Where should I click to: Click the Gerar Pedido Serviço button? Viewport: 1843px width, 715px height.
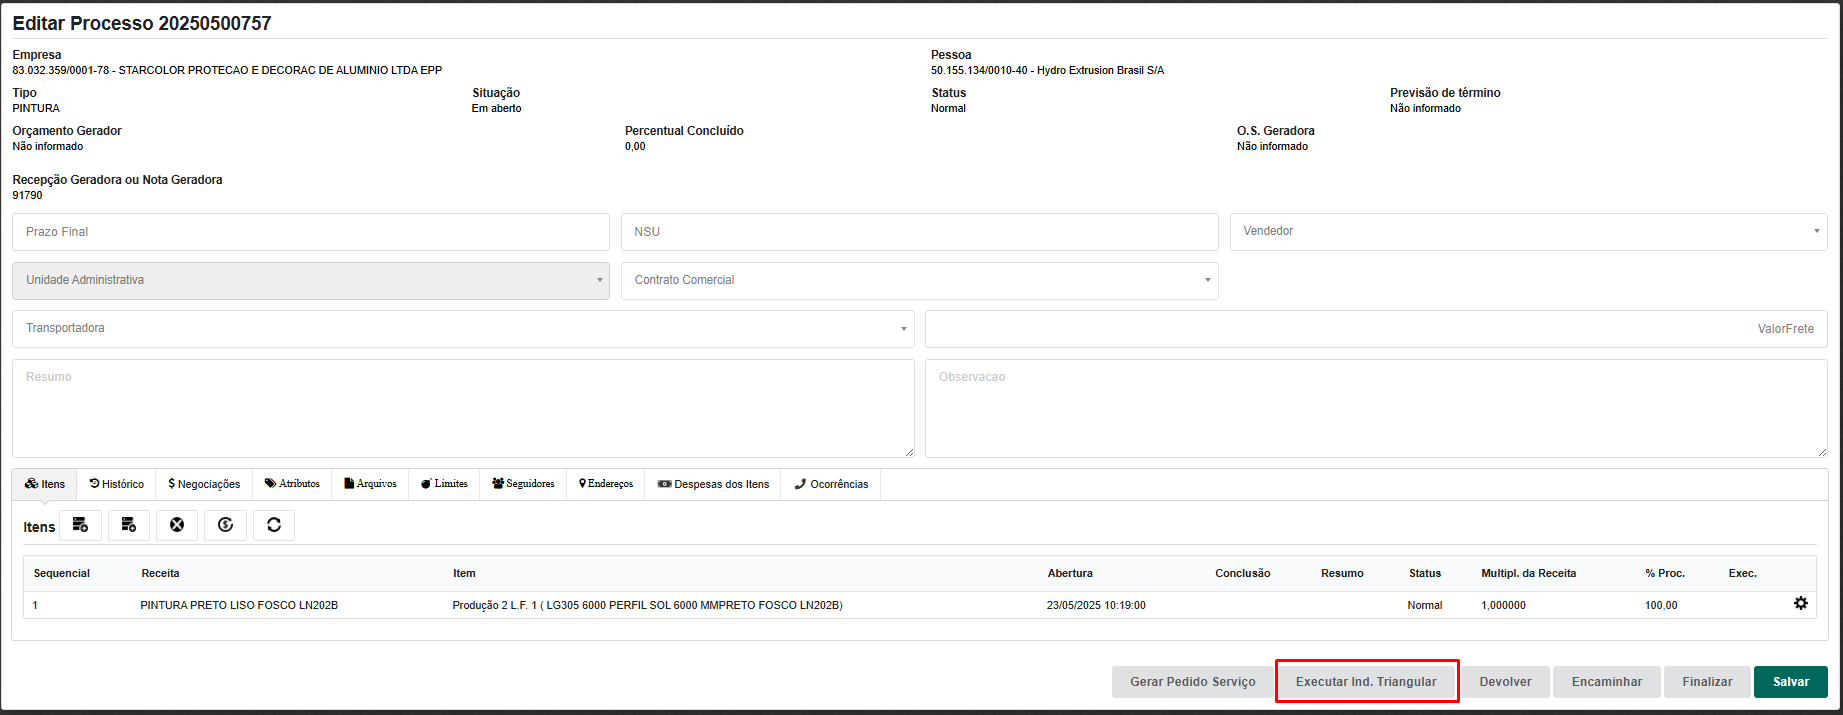click(1192, 682)
